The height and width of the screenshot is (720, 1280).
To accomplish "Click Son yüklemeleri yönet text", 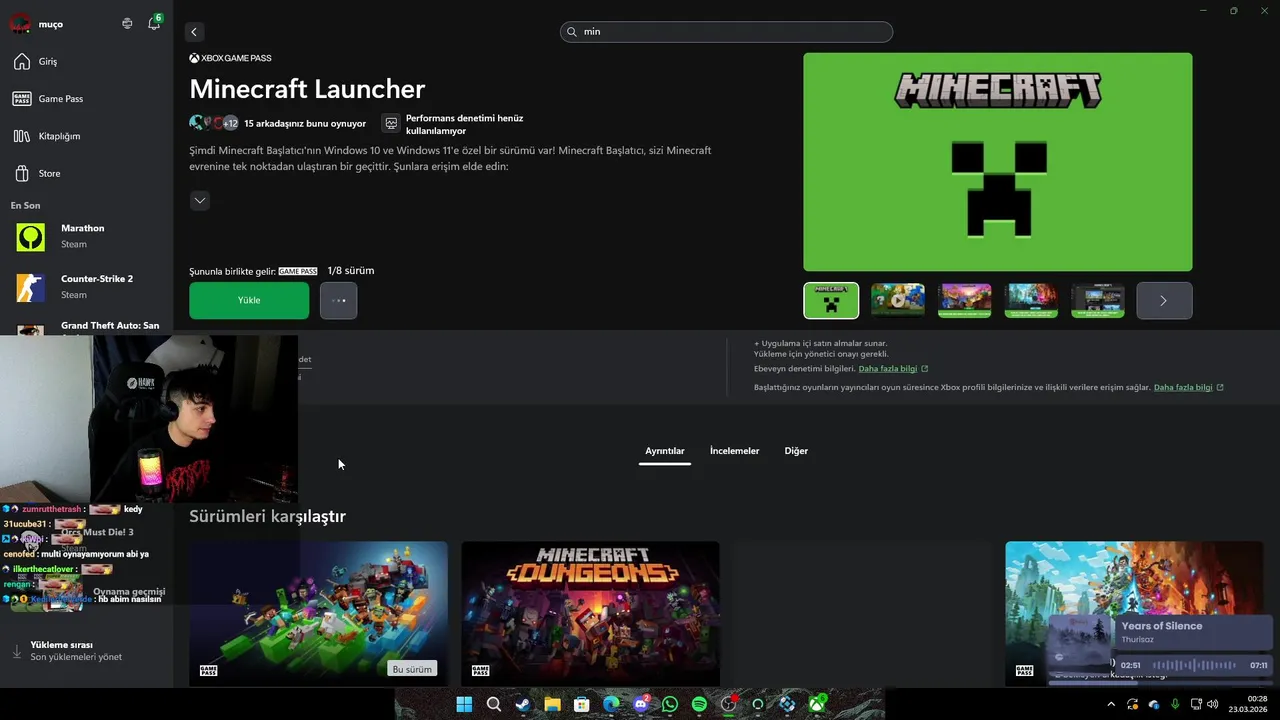I will pos(76,657).
